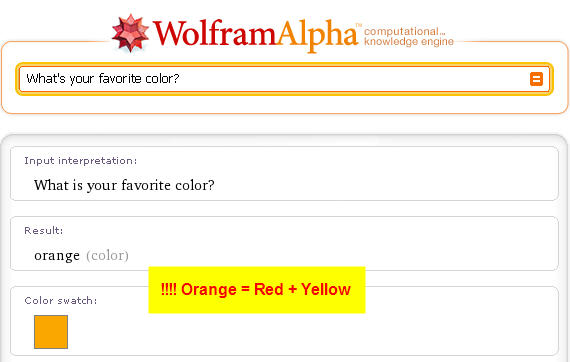Click the gray "(color)" qualifier text
570x362 pixels.
tap(107, 256)
